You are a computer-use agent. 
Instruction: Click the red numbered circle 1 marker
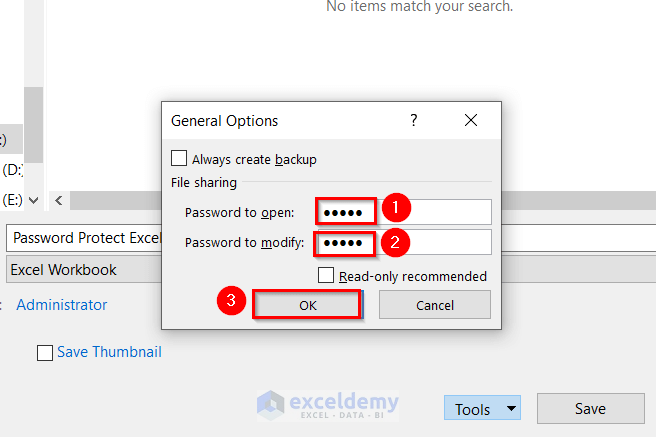tap(397, 209)
